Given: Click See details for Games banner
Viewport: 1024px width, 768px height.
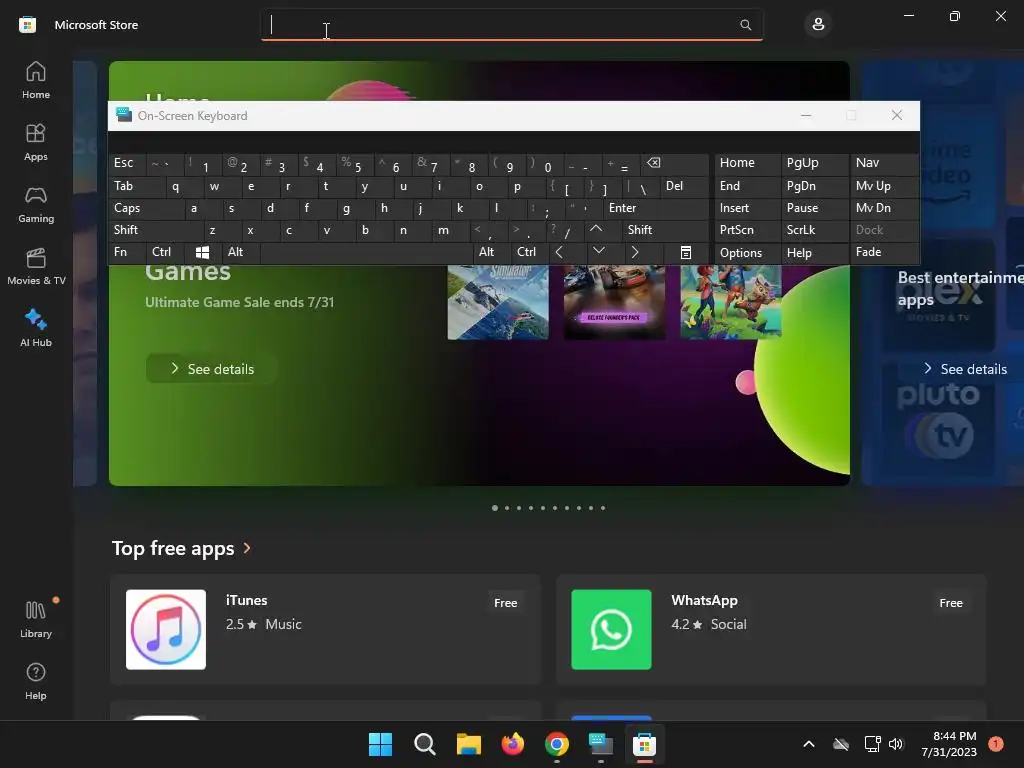Looking at the screenshot, I should tap(212, 369).
